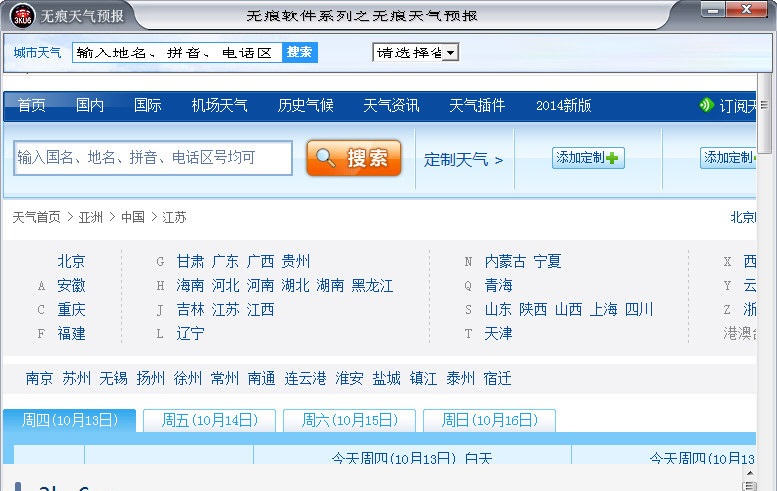Click the 甘肃 province link
This screenshot has width=777, height=491.
(190, 261)
